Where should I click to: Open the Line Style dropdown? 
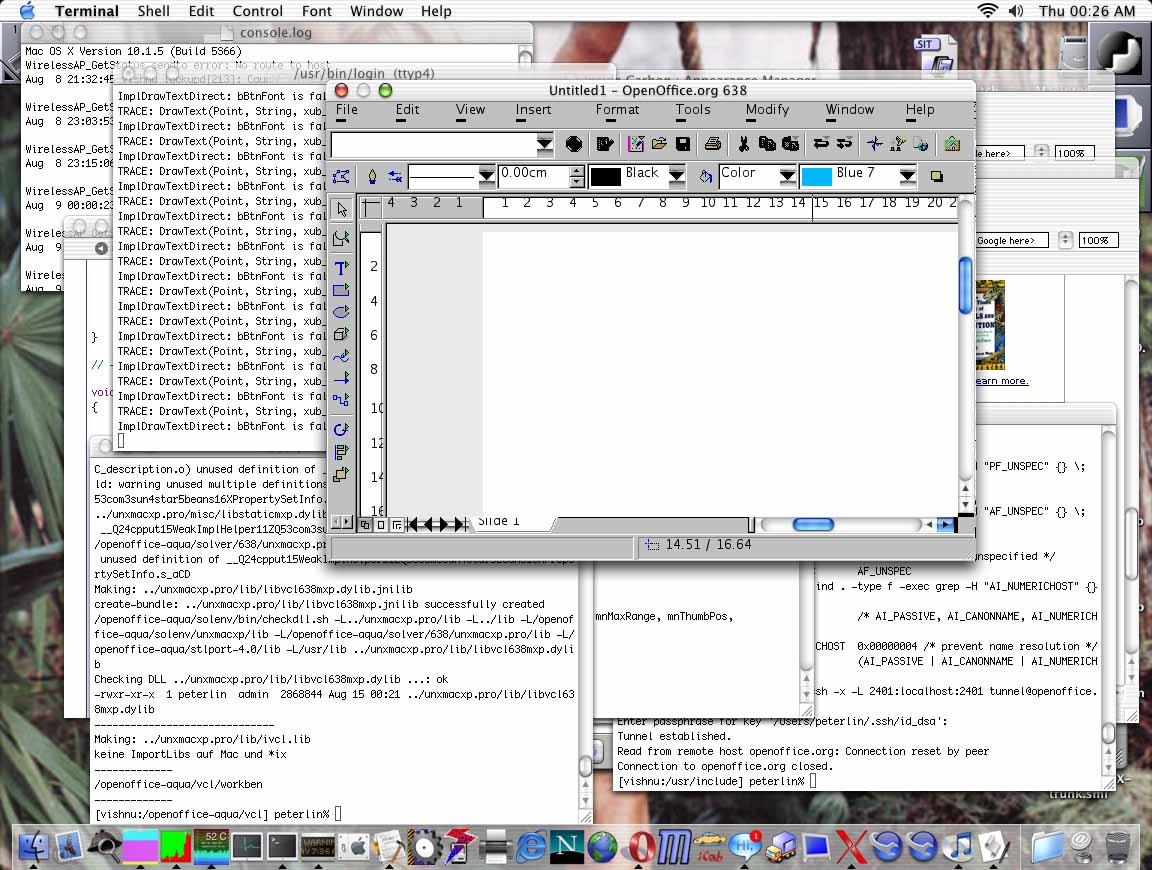click(x=486, y=176)
